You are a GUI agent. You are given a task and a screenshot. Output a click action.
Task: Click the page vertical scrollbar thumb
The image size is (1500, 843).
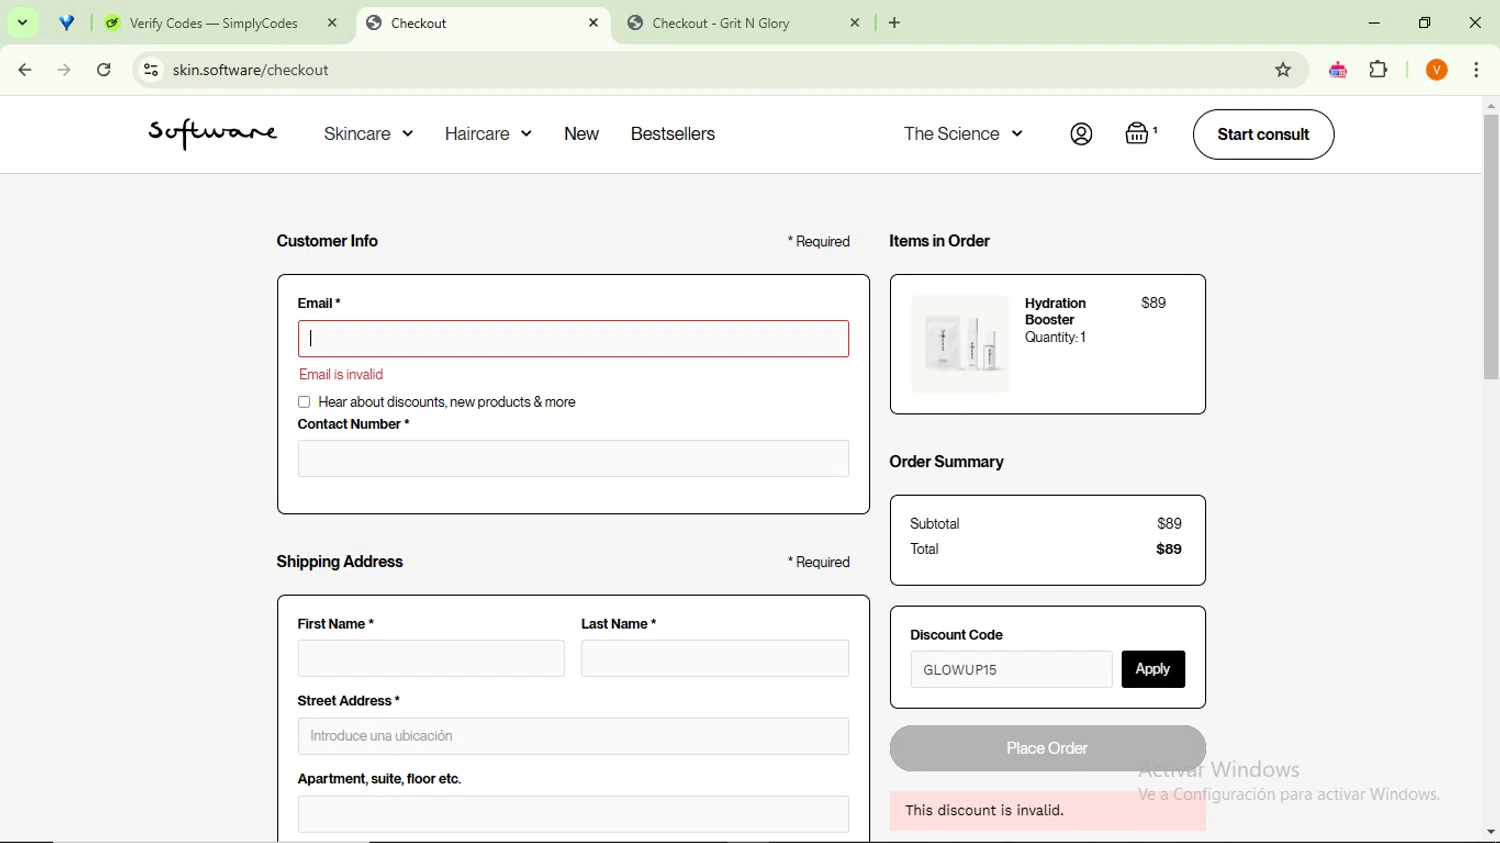pyautogui.click(x=1491, y=247)
